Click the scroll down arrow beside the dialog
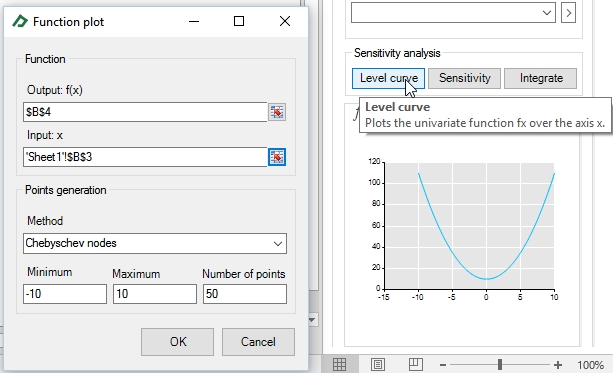 coord(312,320)
